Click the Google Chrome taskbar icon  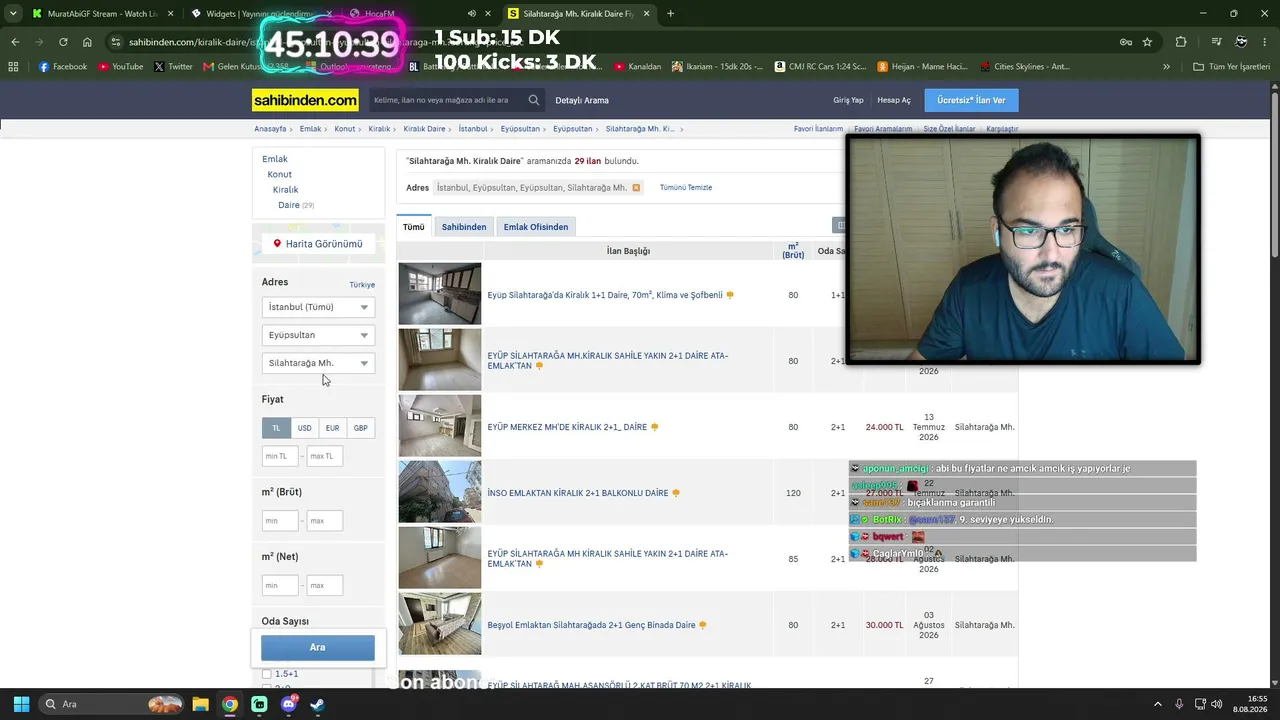230,704
